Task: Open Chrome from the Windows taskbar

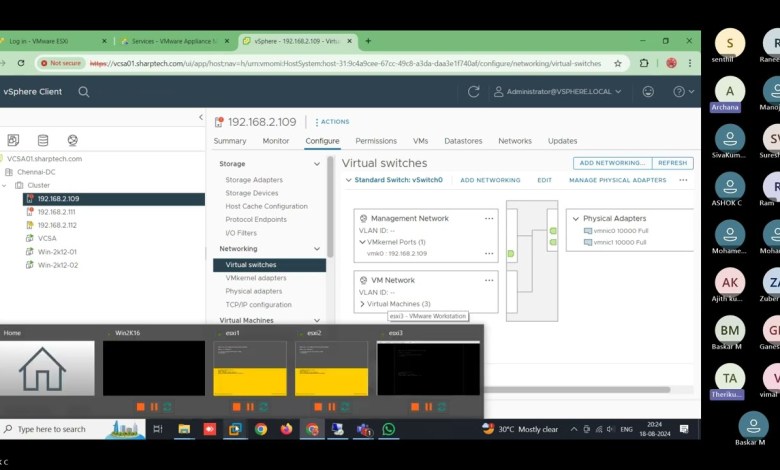Action: 261,429
